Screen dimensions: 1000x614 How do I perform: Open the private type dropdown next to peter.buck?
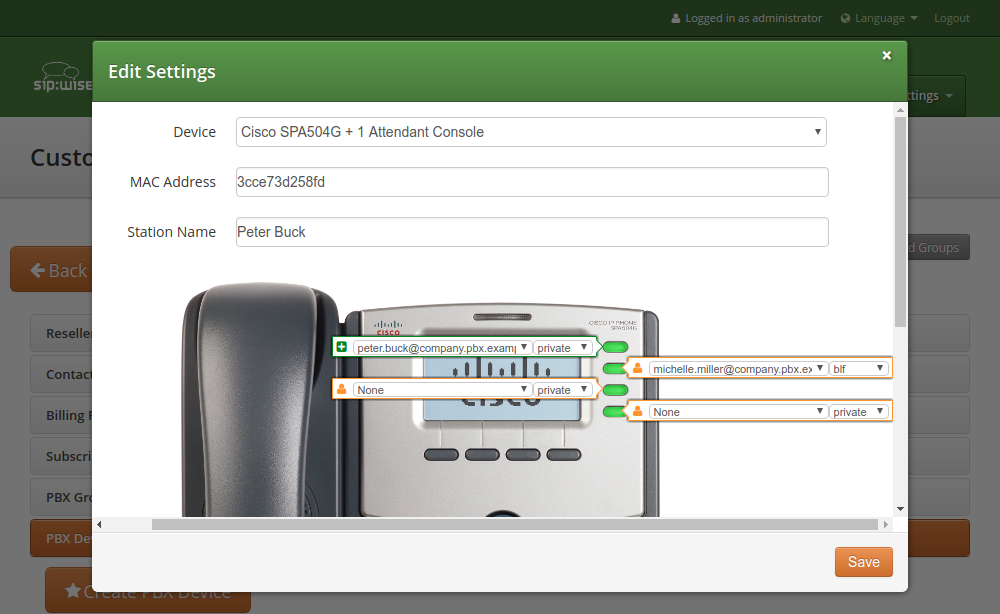coord(561,347)
